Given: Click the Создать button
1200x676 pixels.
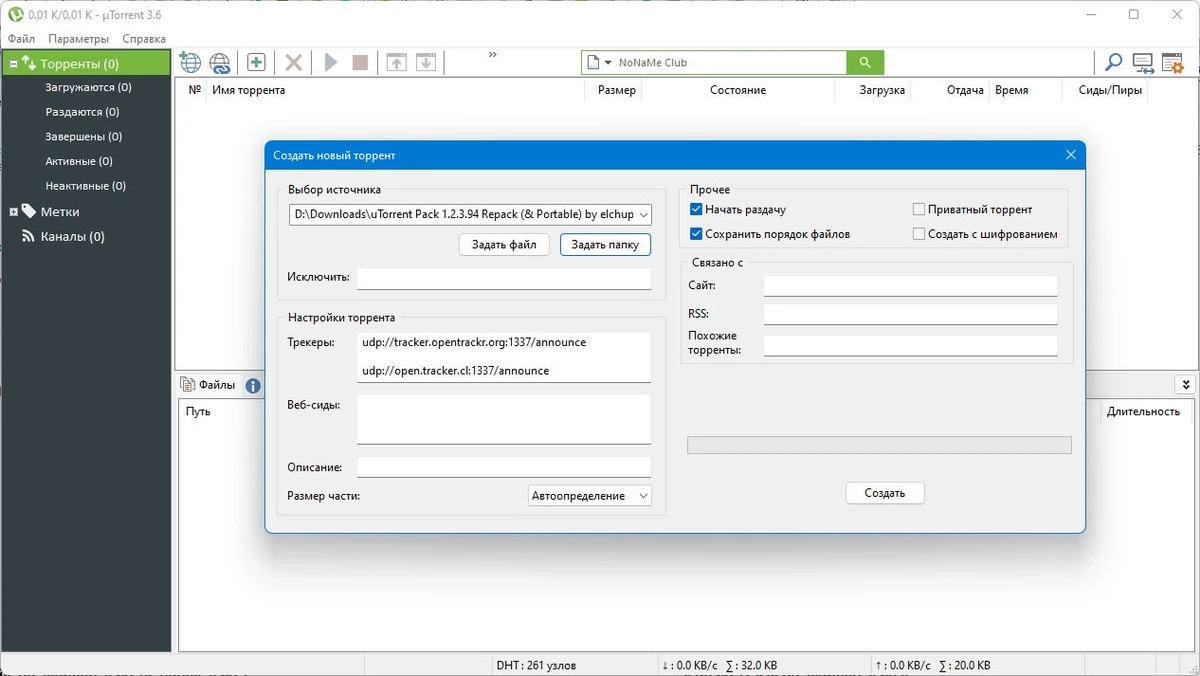Looking at the screenshot, I should (885, 493).
